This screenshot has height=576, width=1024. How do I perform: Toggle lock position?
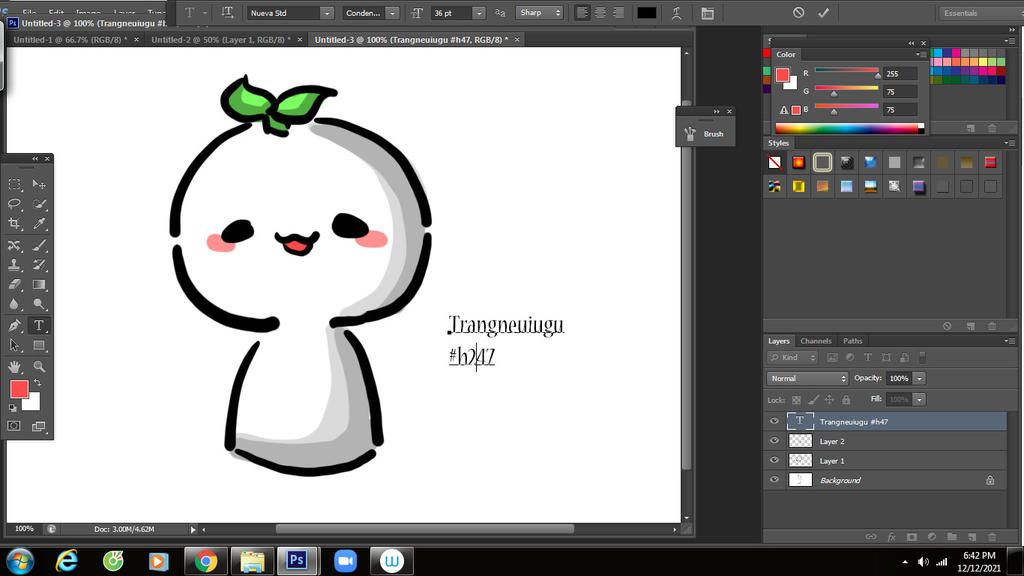point(829,400)
